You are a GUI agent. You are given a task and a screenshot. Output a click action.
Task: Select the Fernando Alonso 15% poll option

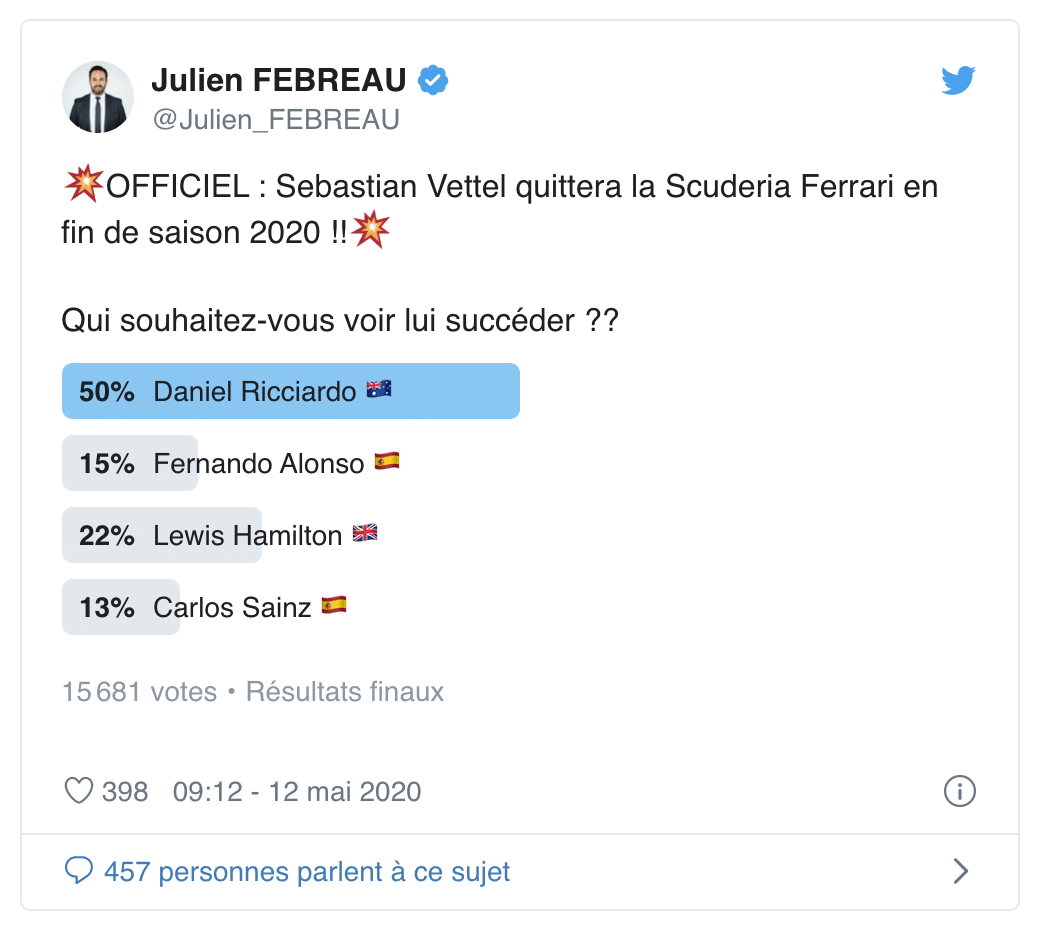[x=230, y=463]
